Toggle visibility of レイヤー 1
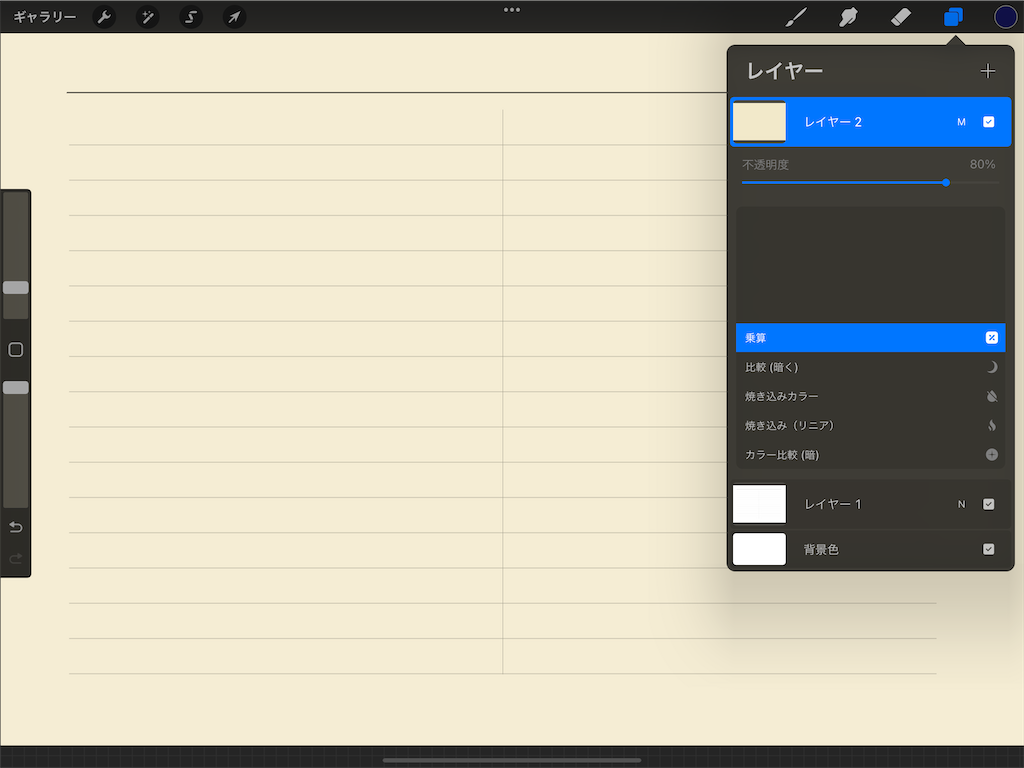 (x=988, y=504)
